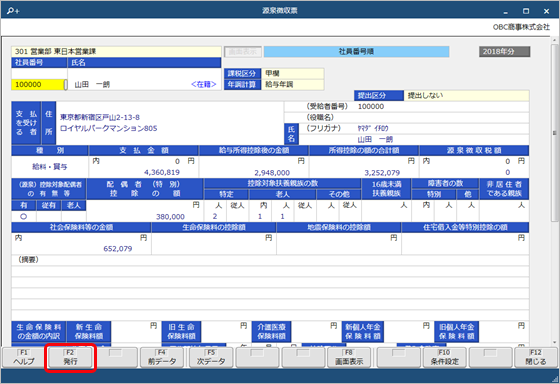The height and width of the screenshot is (384, 560).
Task: Click the 住宅借入金等特別控除の額 header
Action: point(465,227)
